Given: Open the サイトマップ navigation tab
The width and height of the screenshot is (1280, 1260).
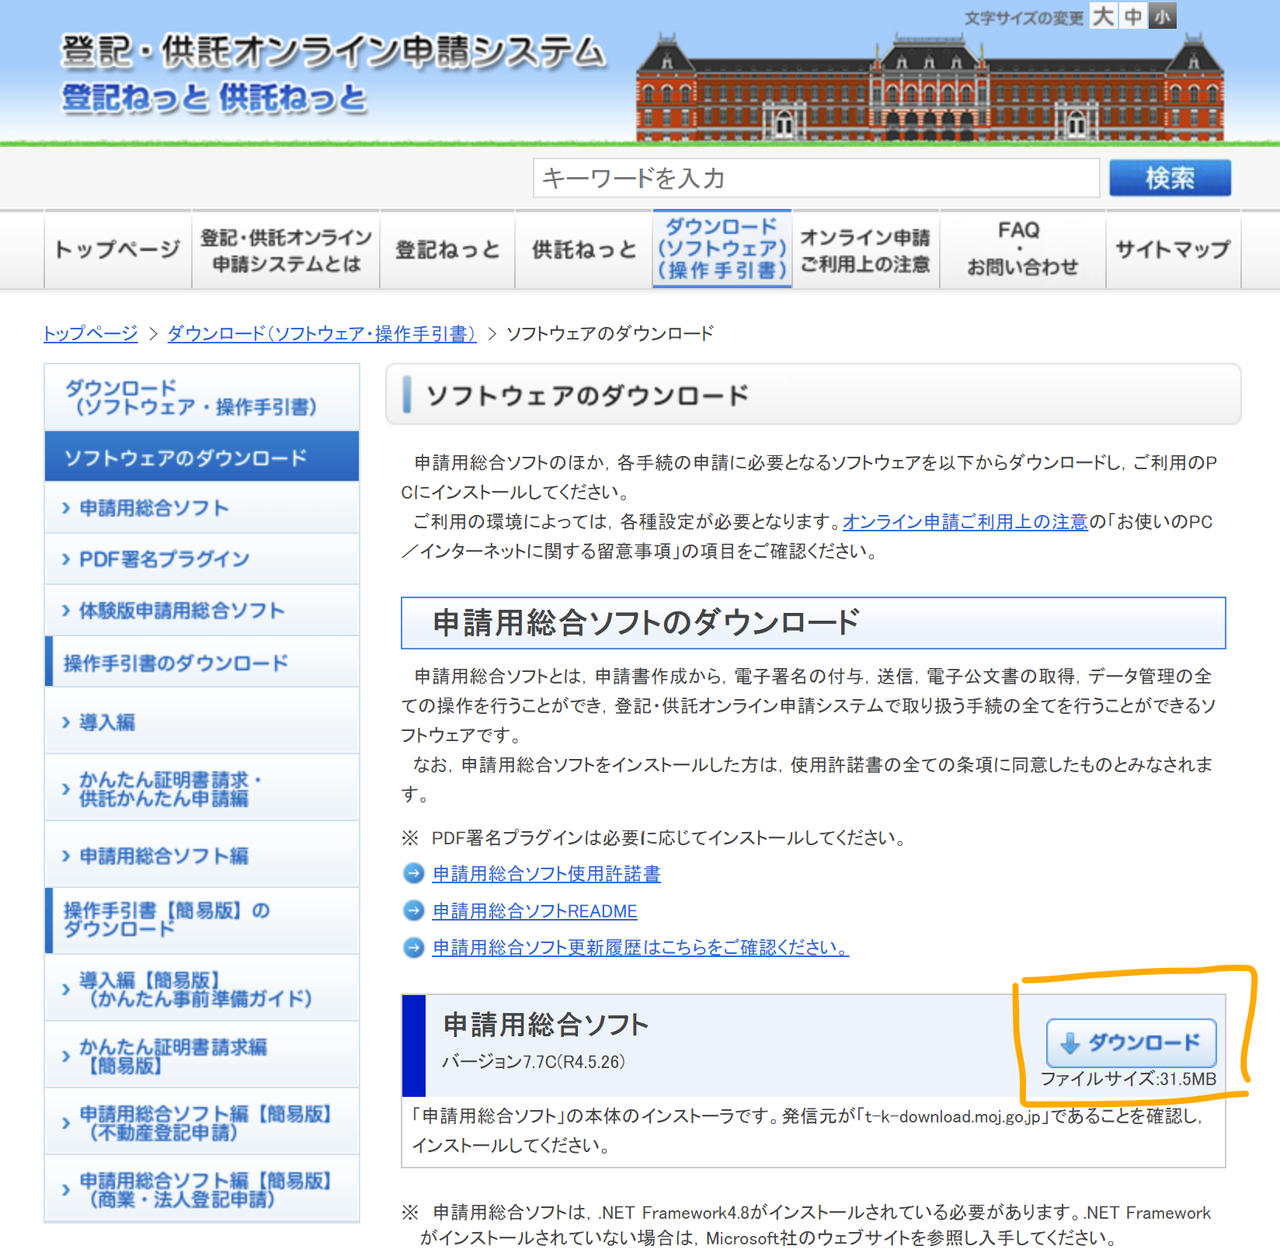Looking at the screenshot, I should click(x=1172, y=249).
